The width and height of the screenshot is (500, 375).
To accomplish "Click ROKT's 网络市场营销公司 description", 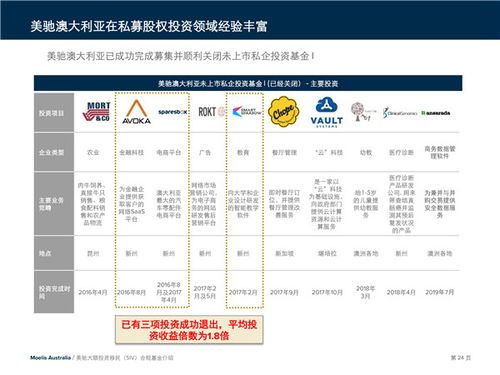I will click(x=204, y=204).
